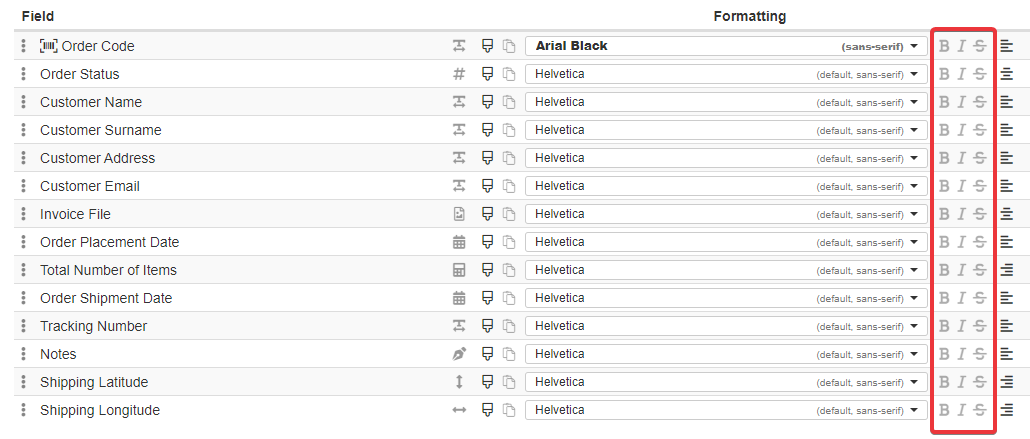The height and width of the screenshot is (439, 1030).
Task: Click the paint format icon for Order Status
Action: pos(489,74)
